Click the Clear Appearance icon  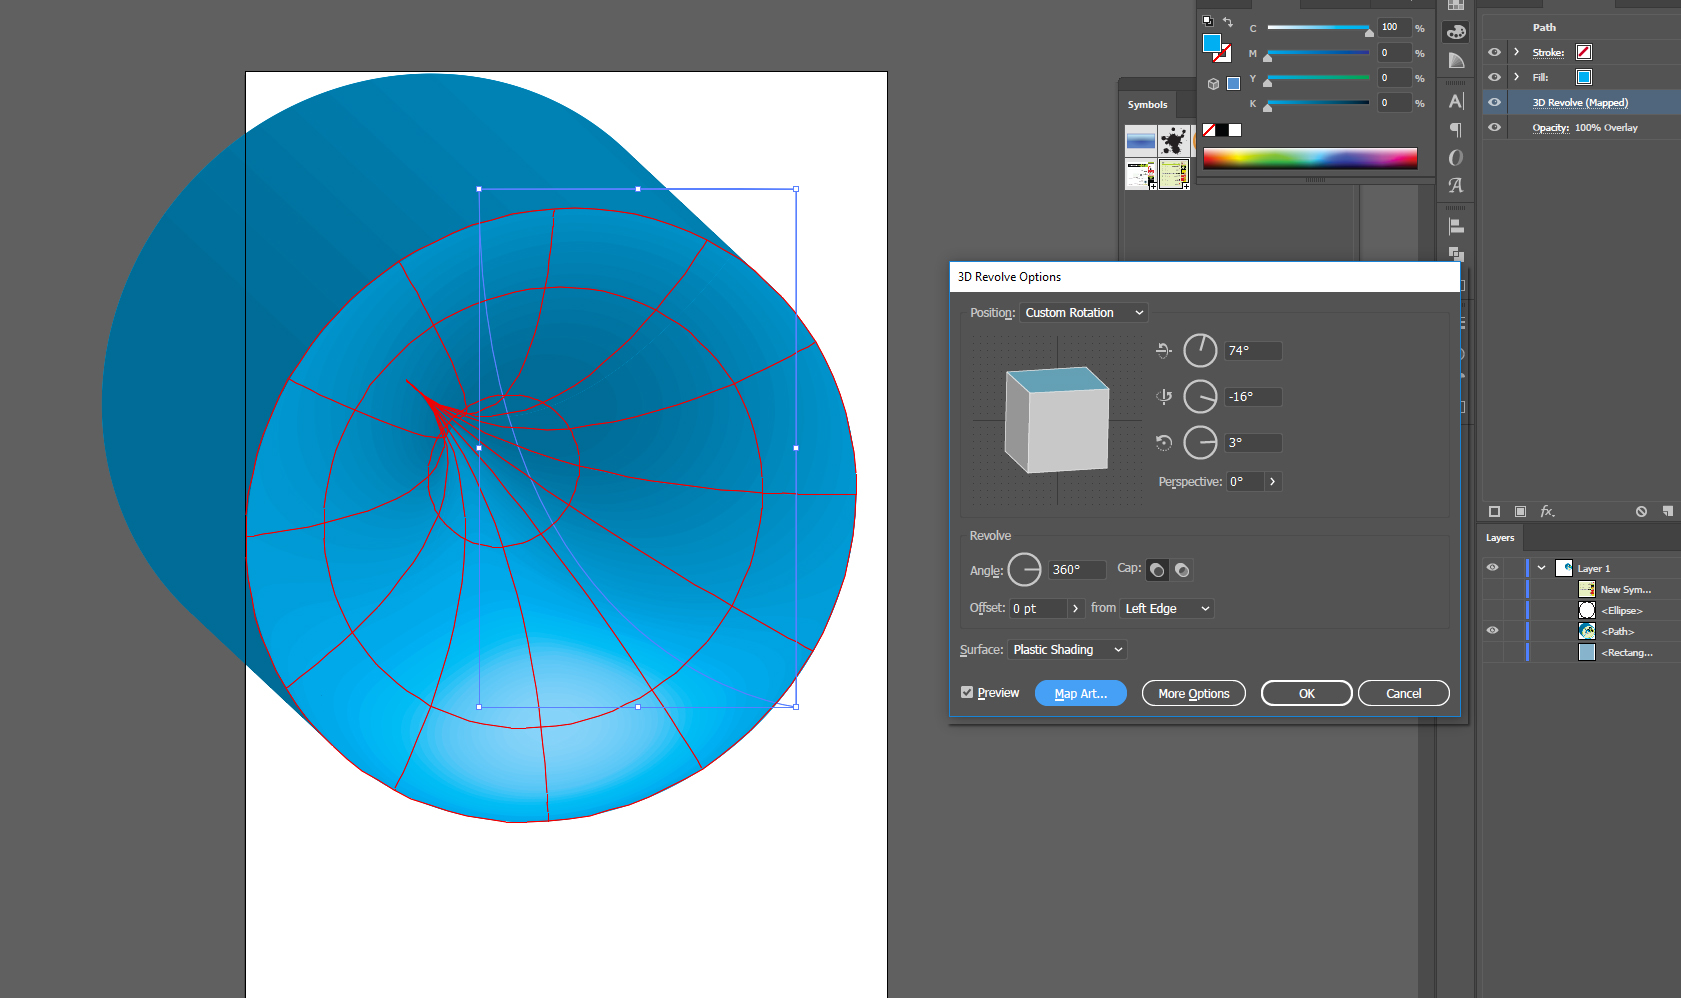pyautogui.click(x=1641, y=511)
